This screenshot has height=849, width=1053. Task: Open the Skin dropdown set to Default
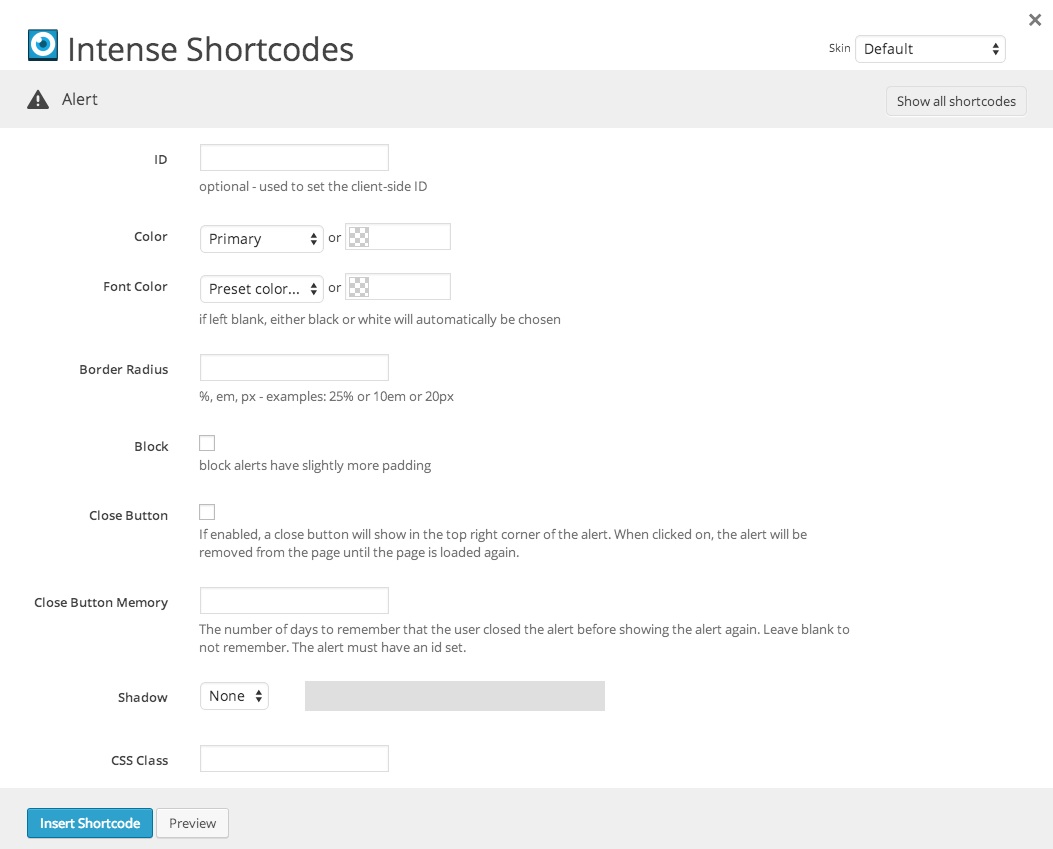pos(930,49)
